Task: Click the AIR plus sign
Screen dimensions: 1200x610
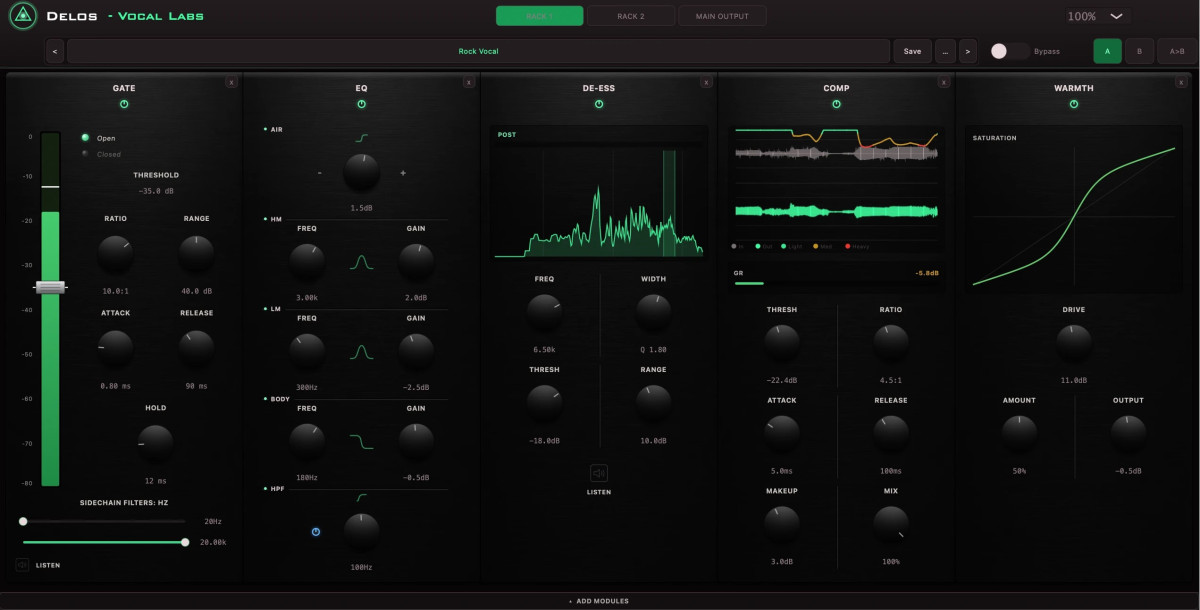Action: pos(403,173)
